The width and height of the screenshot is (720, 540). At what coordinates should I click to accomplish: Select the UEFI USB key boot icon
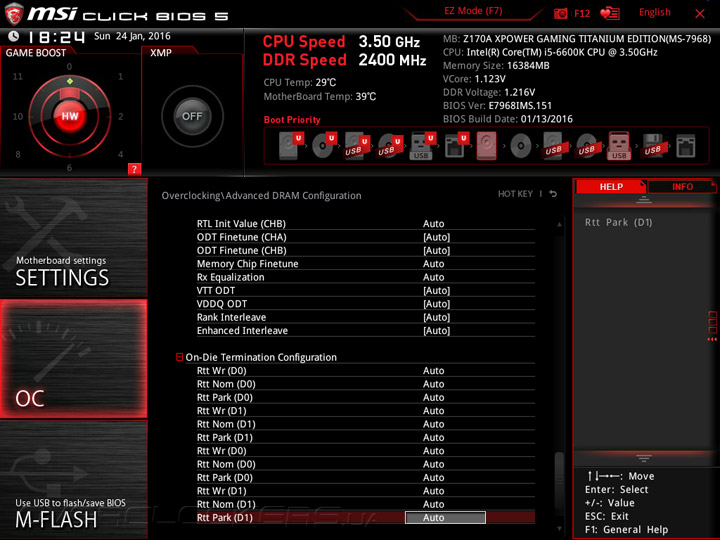(x=422, y=146)
